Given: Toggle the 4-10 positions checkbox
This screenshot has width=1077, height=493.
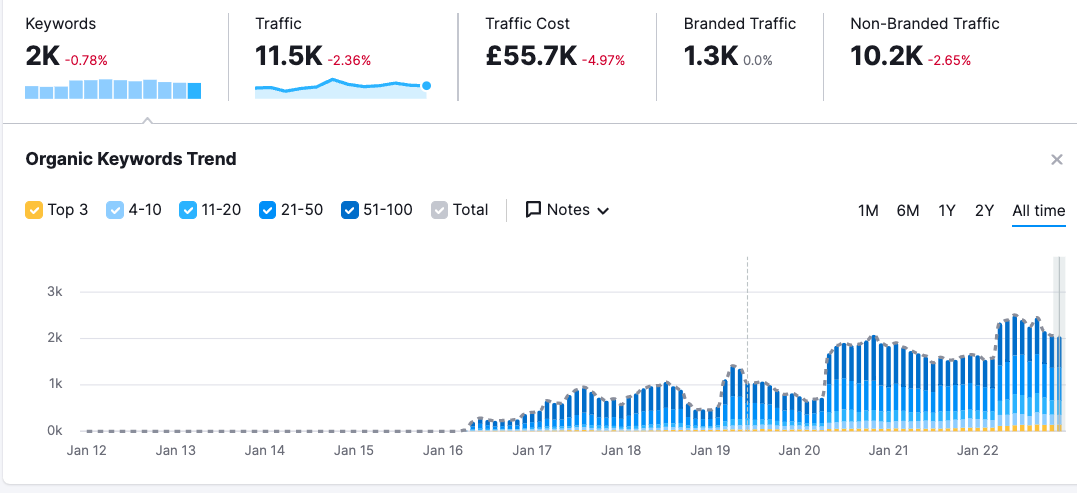Looking at the screenshot, I should 114,210.
